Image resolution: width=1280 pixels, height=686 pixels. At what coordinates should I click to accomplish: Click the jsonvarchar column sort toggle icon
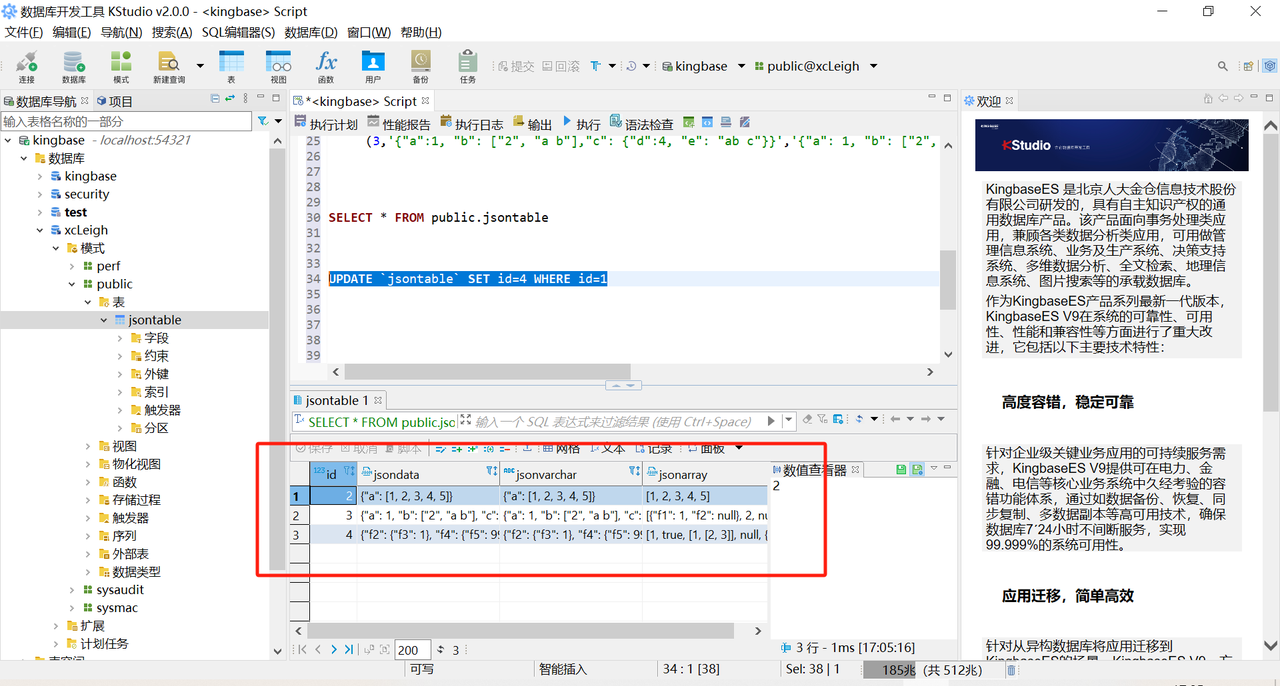[x=634, y=472]
